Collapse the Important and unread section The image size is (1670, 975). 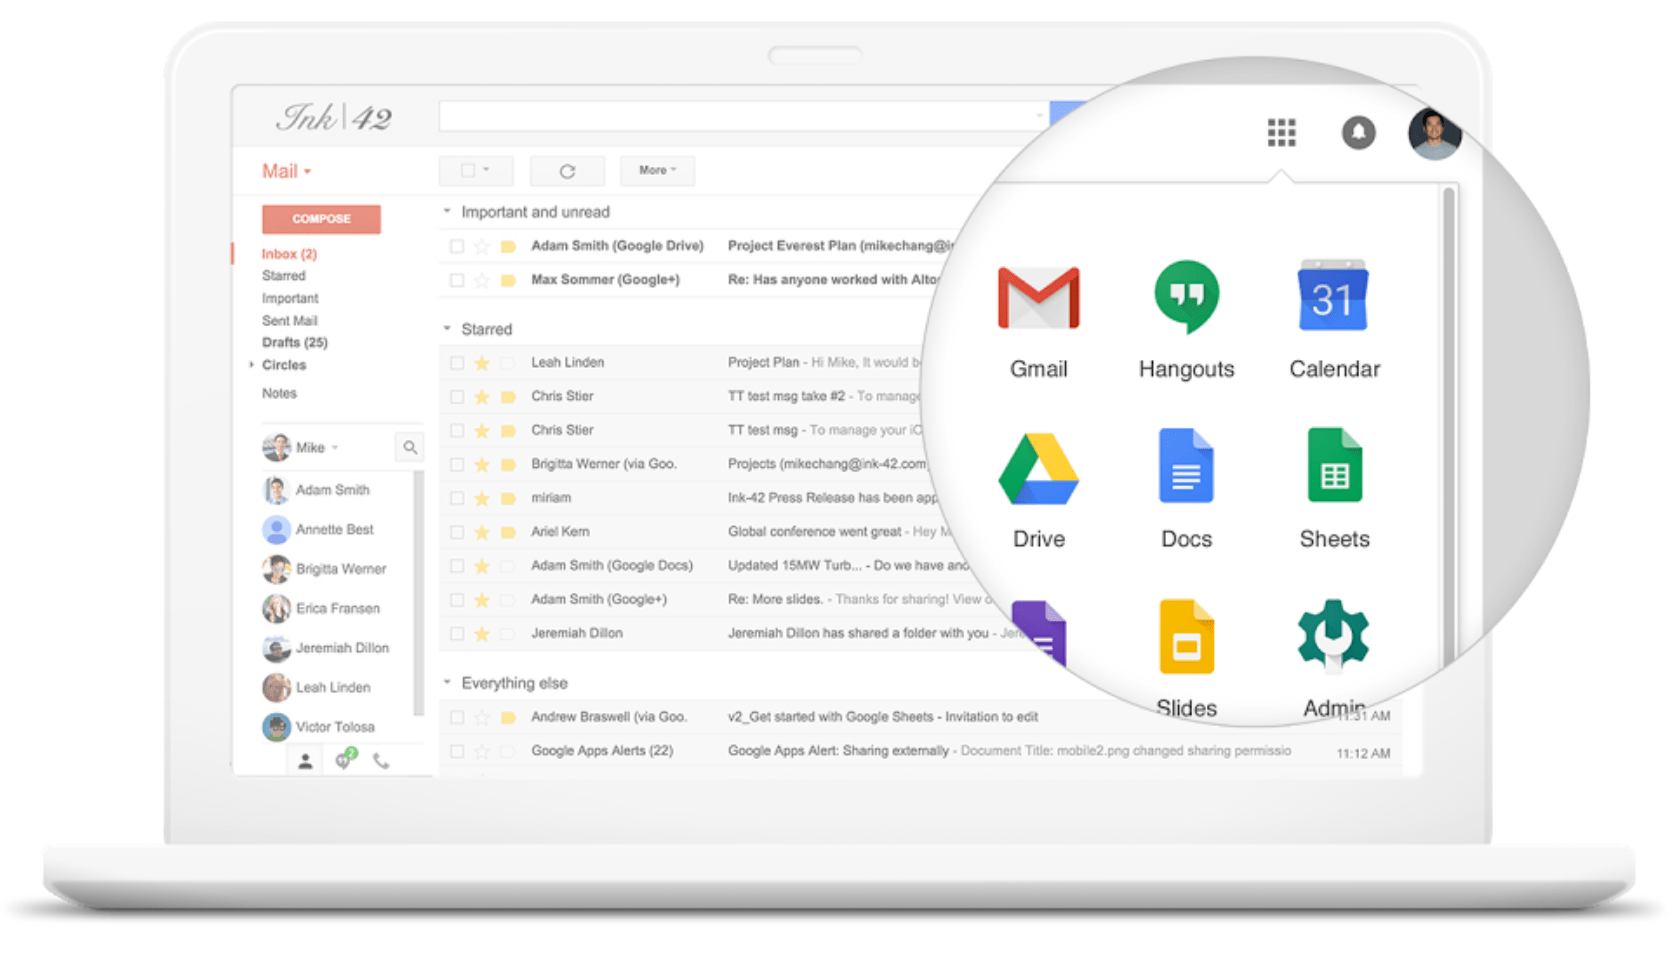[x=447, y=212]
